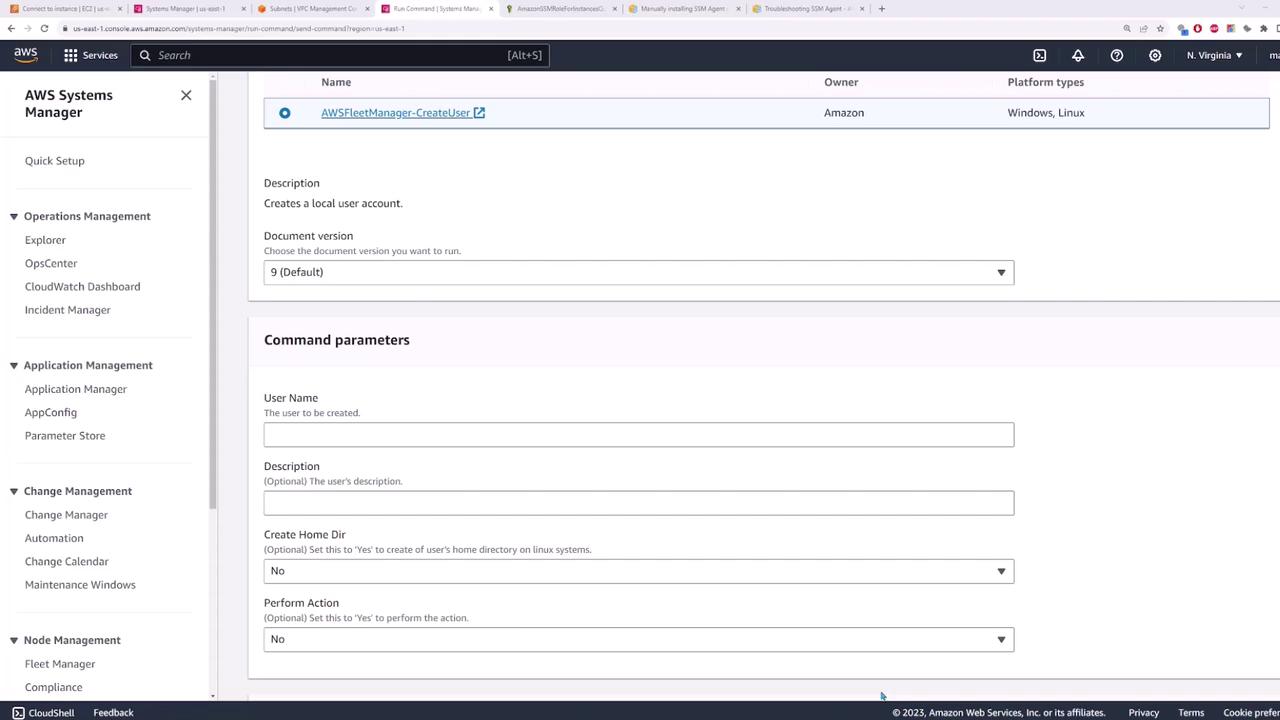Open the Privacy link in the footer
1280x720 pixels.
pos(1143,713)
